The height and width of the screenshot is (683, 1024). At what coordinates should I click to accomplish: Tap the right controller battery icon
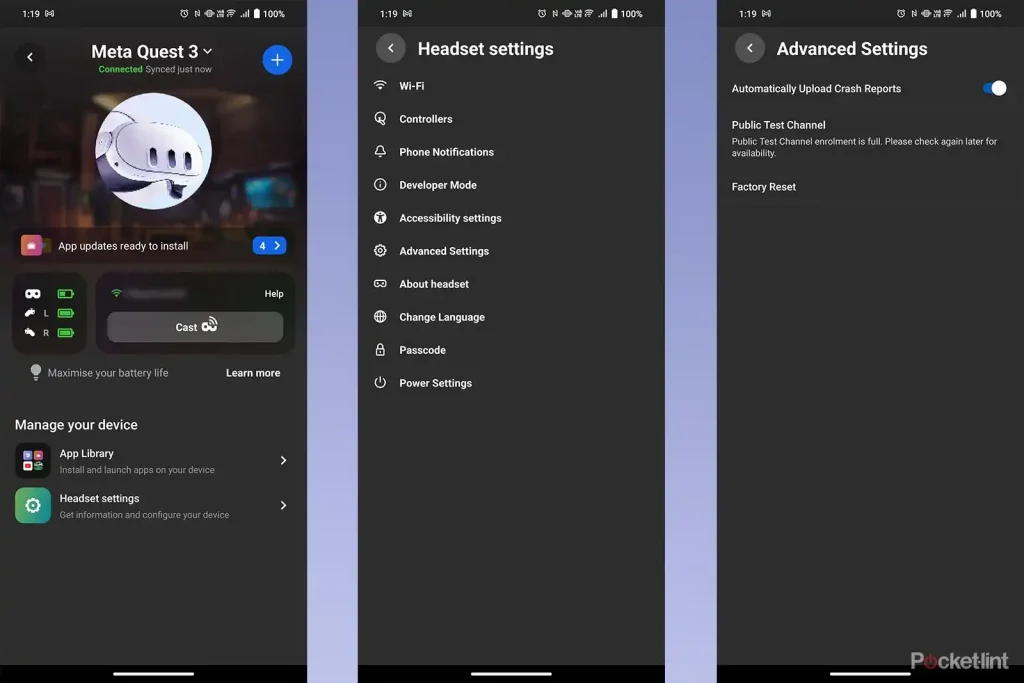click(x=65, y=333)
